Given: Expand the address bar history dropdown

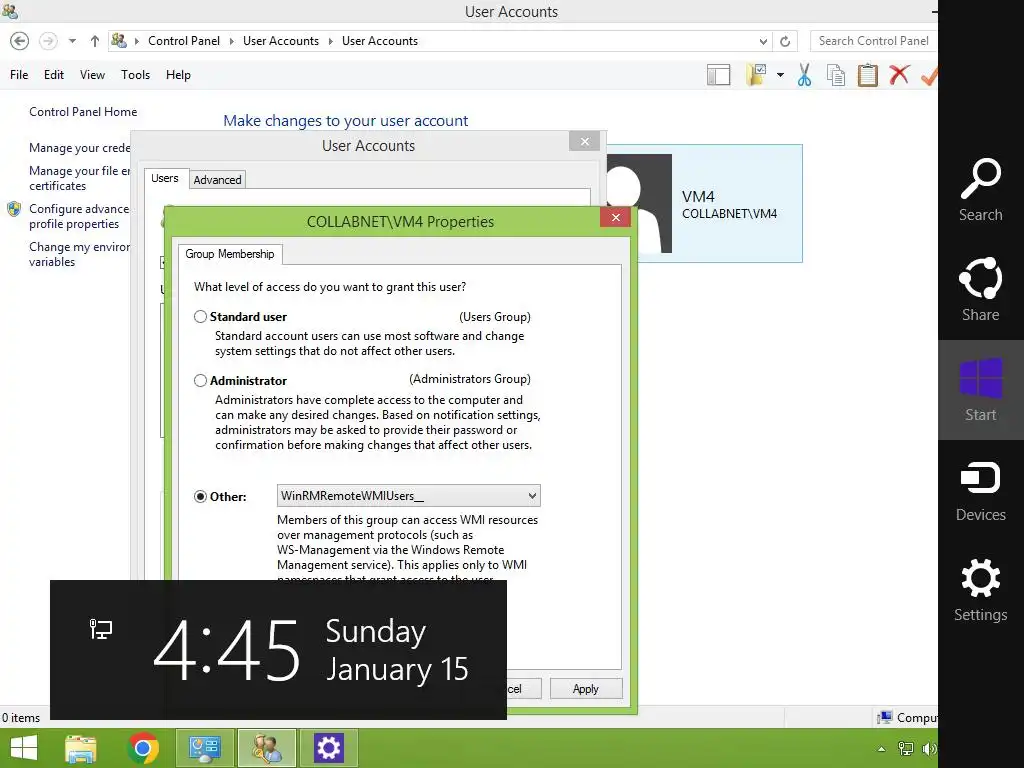Looking at the screenshot, I should [763, 41].
